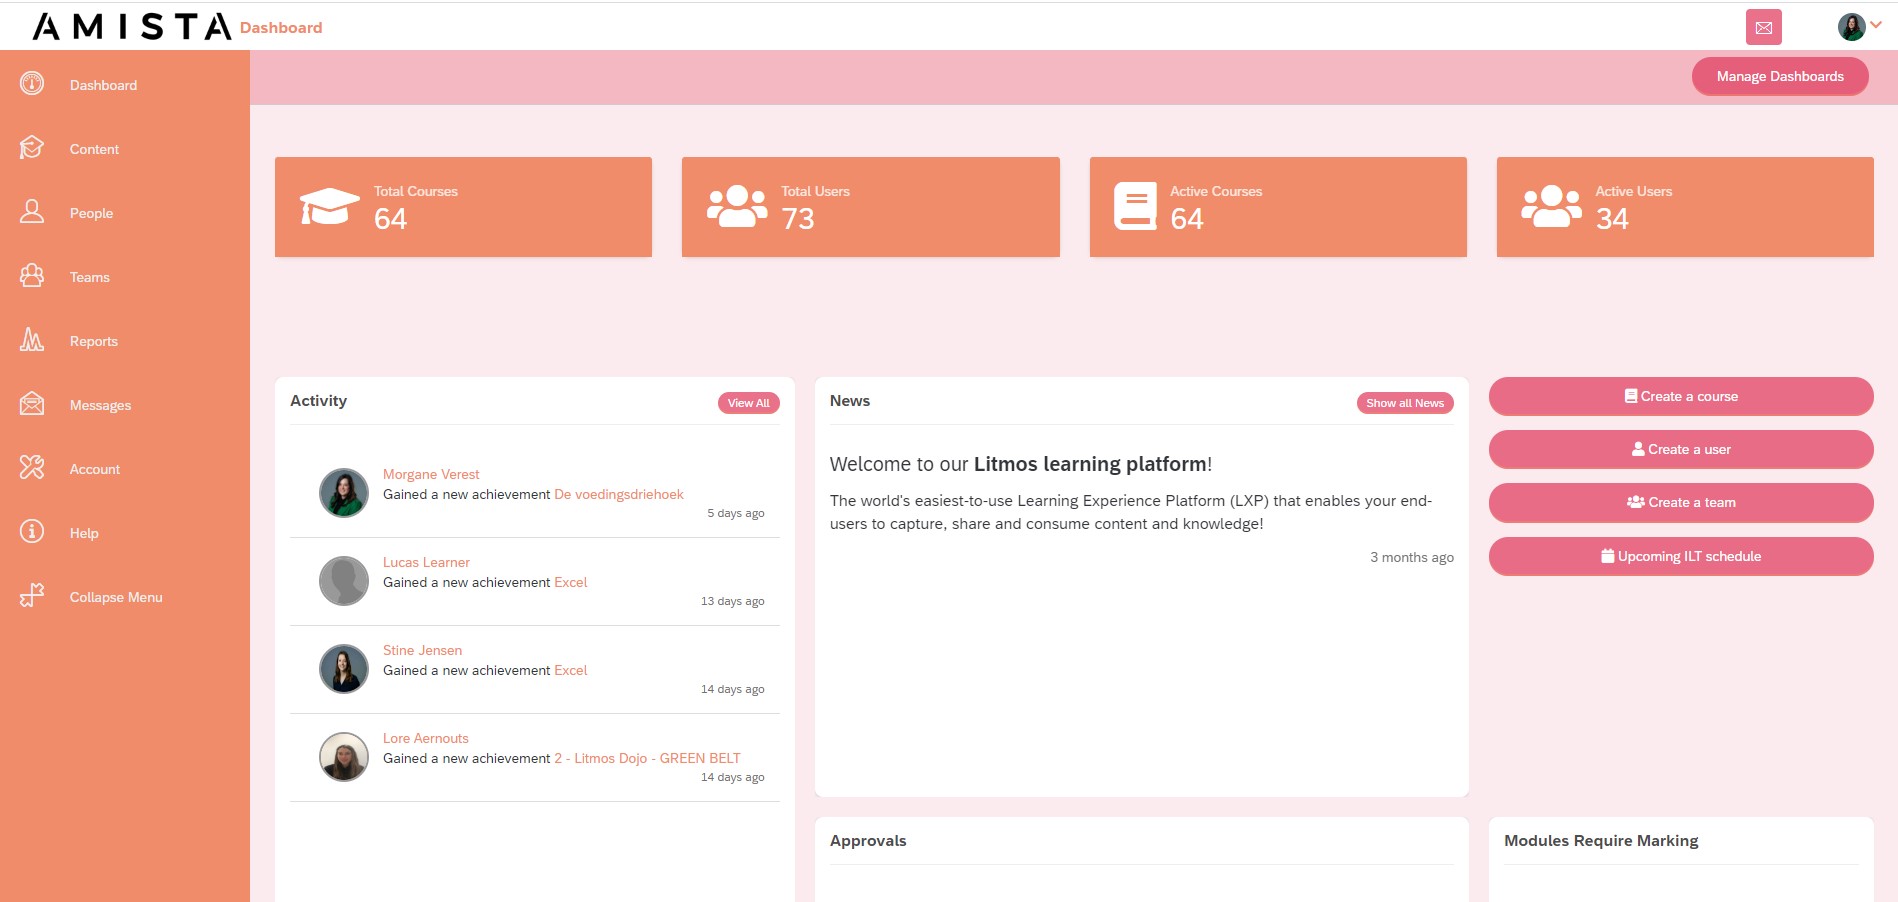Click Create a course
Viewport: 1898px width, 902px height.
pos(1681,396)
